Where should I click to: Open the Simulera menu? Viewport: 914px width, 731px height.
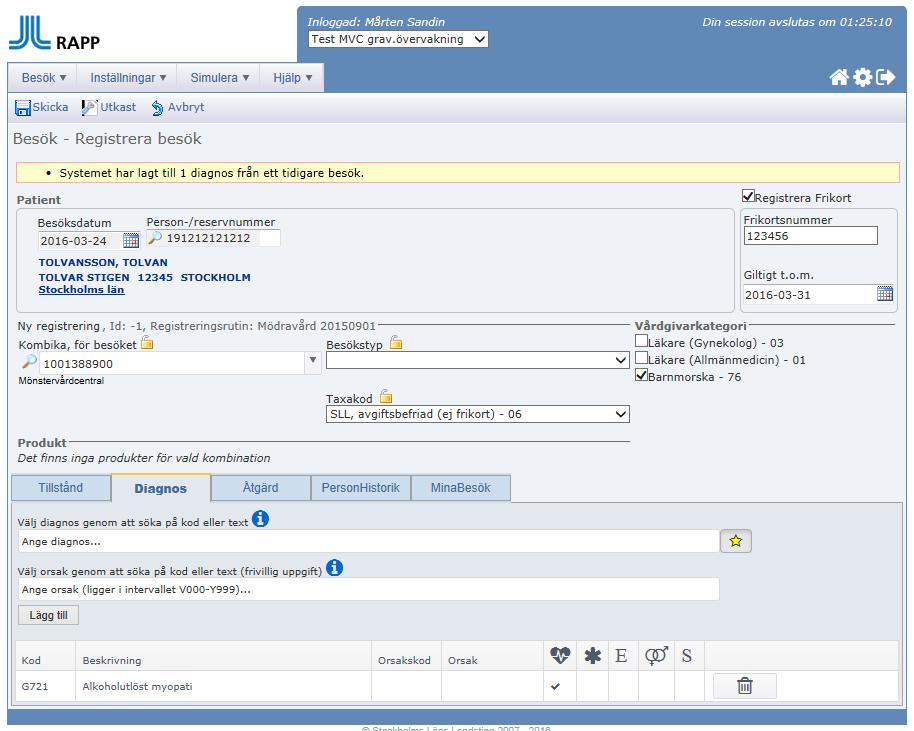pos(219,78)
